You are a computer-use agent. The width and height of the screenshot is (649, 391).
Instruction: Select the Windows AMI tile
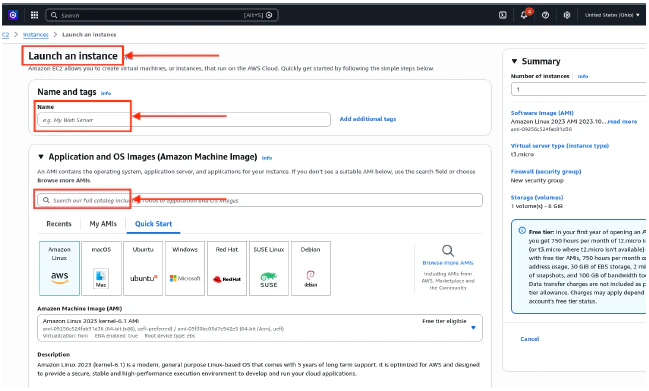pos(185,269)
